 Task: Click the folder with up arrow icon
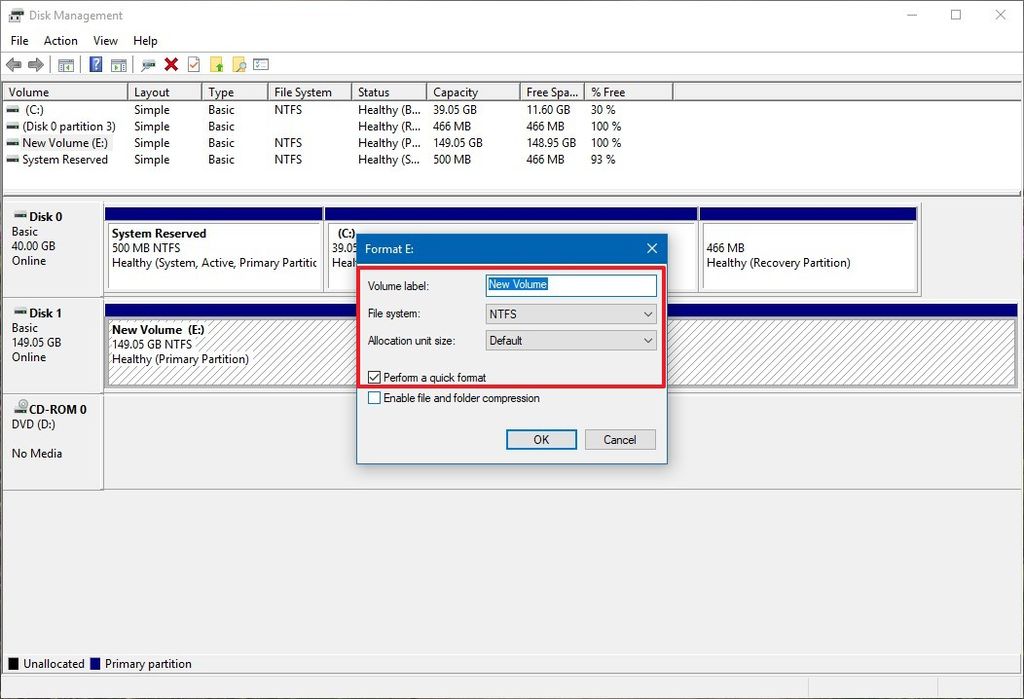point(216,64)
